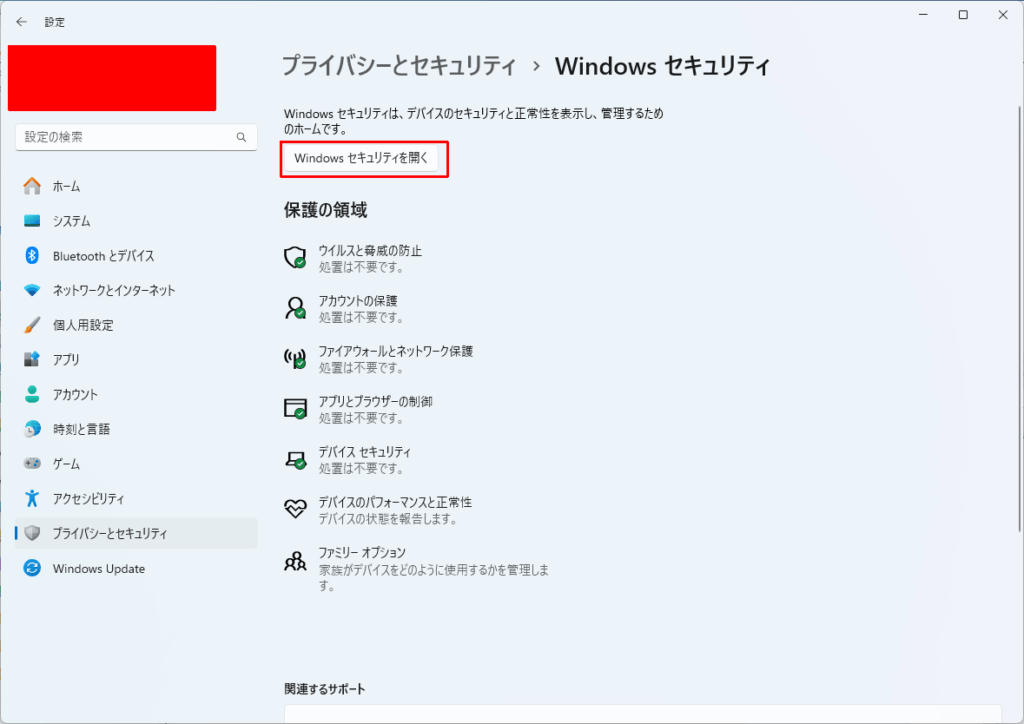Minimize the Settings window

(x=923, y=15)
